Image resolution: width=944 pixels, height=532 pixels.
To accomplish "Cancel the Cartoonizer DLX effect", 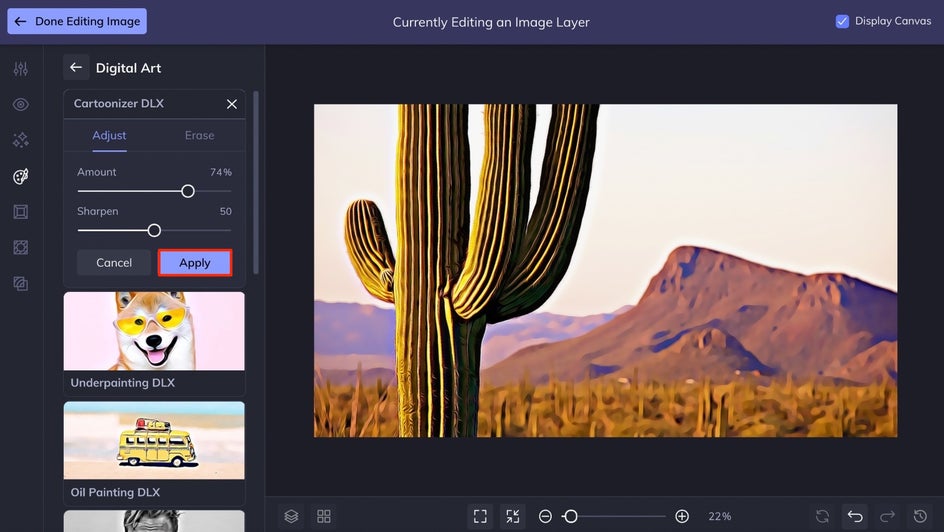I will pyautogui.click(x=114, y=263).
